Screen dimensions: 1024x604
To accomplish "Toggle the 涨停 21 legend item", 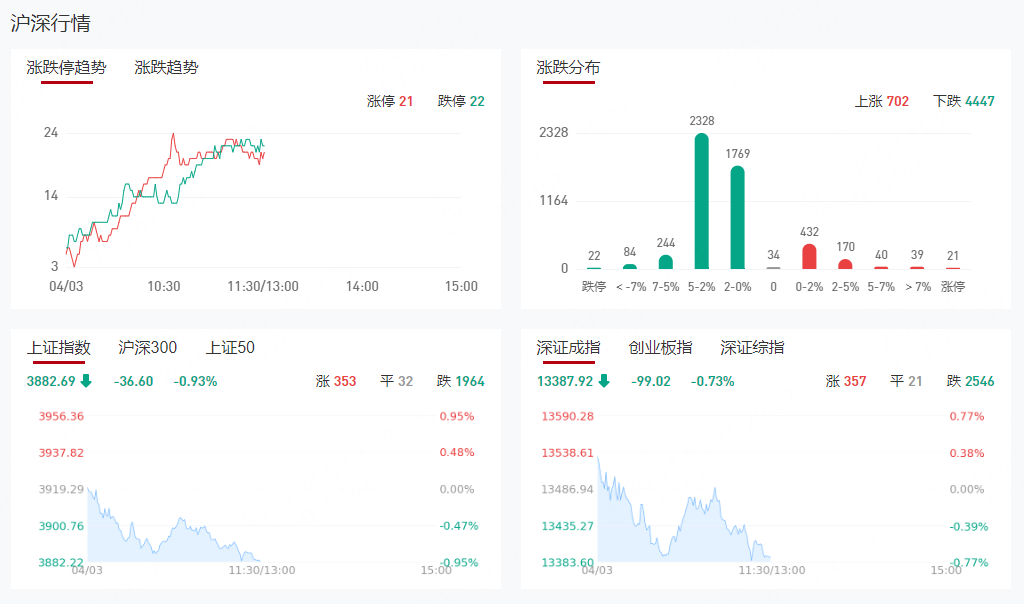I will 390,101.
